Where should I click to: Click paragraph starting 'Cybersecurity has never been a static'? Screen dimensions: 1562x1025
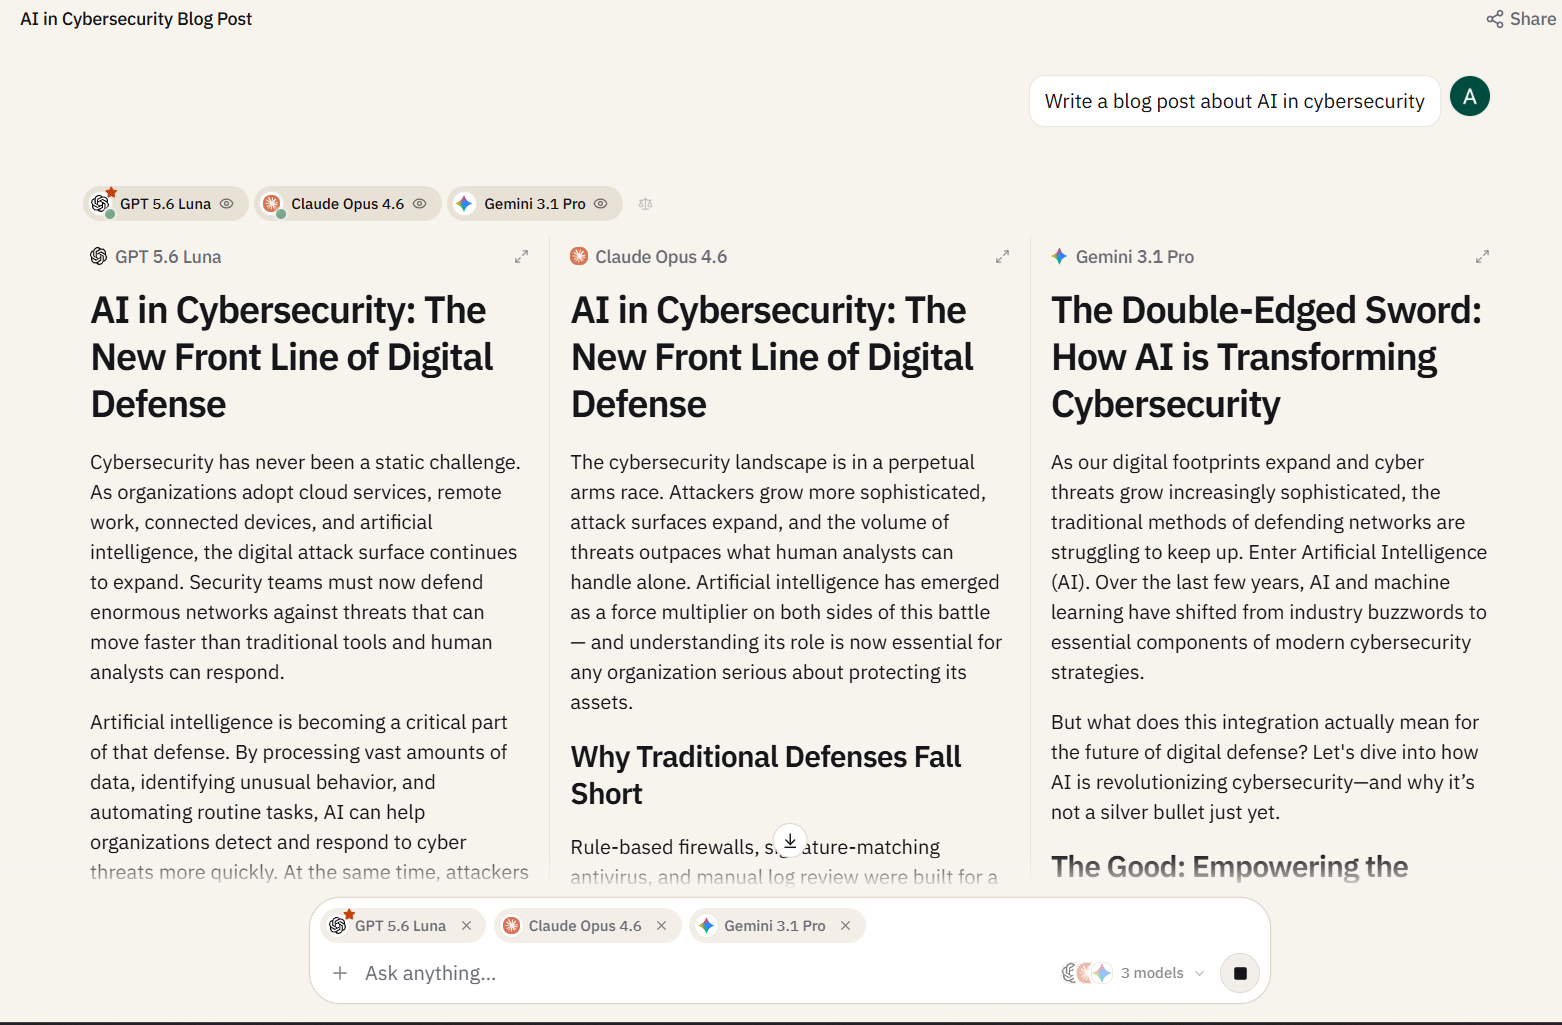[305, 567]
